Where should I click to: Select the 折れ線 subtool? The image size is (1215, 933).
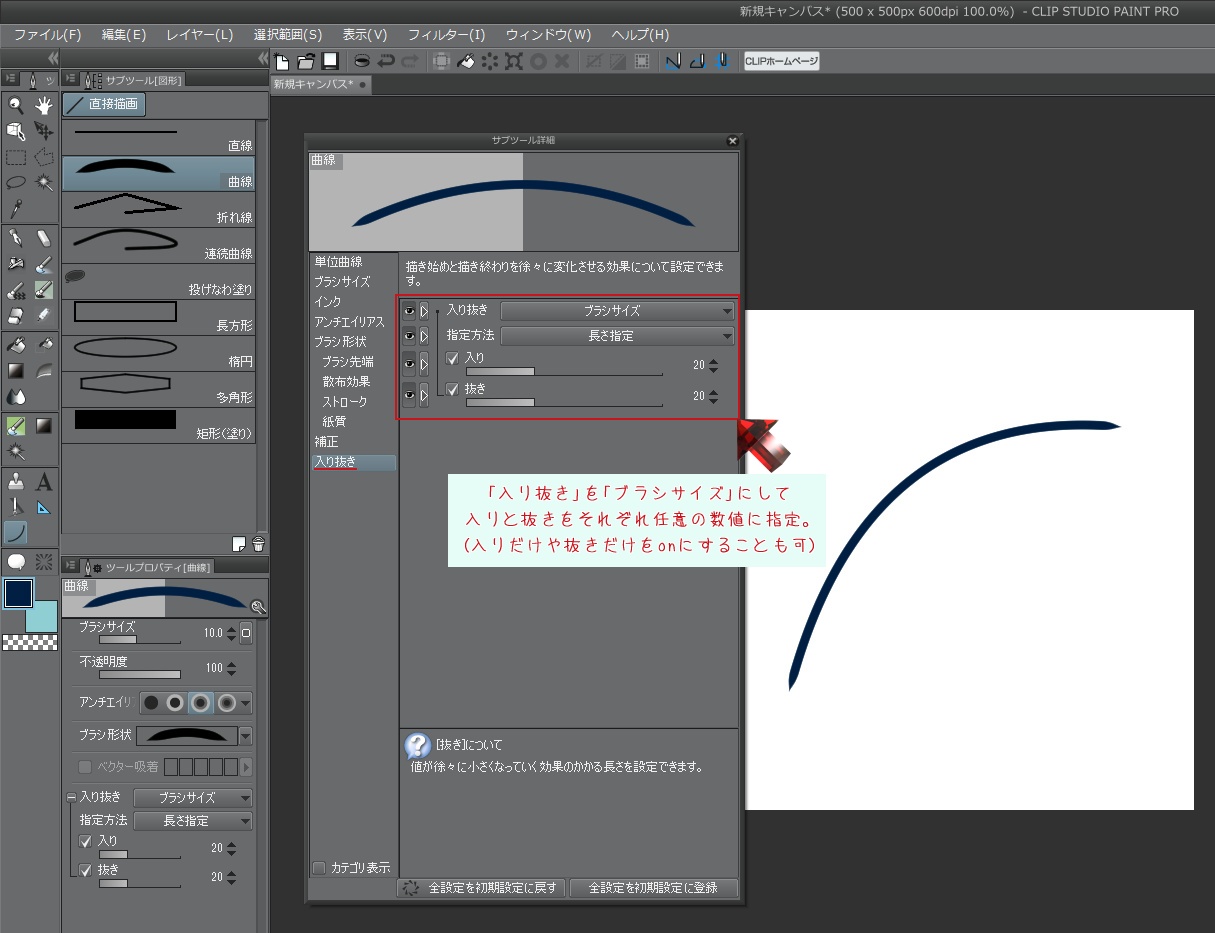(158, 208)
